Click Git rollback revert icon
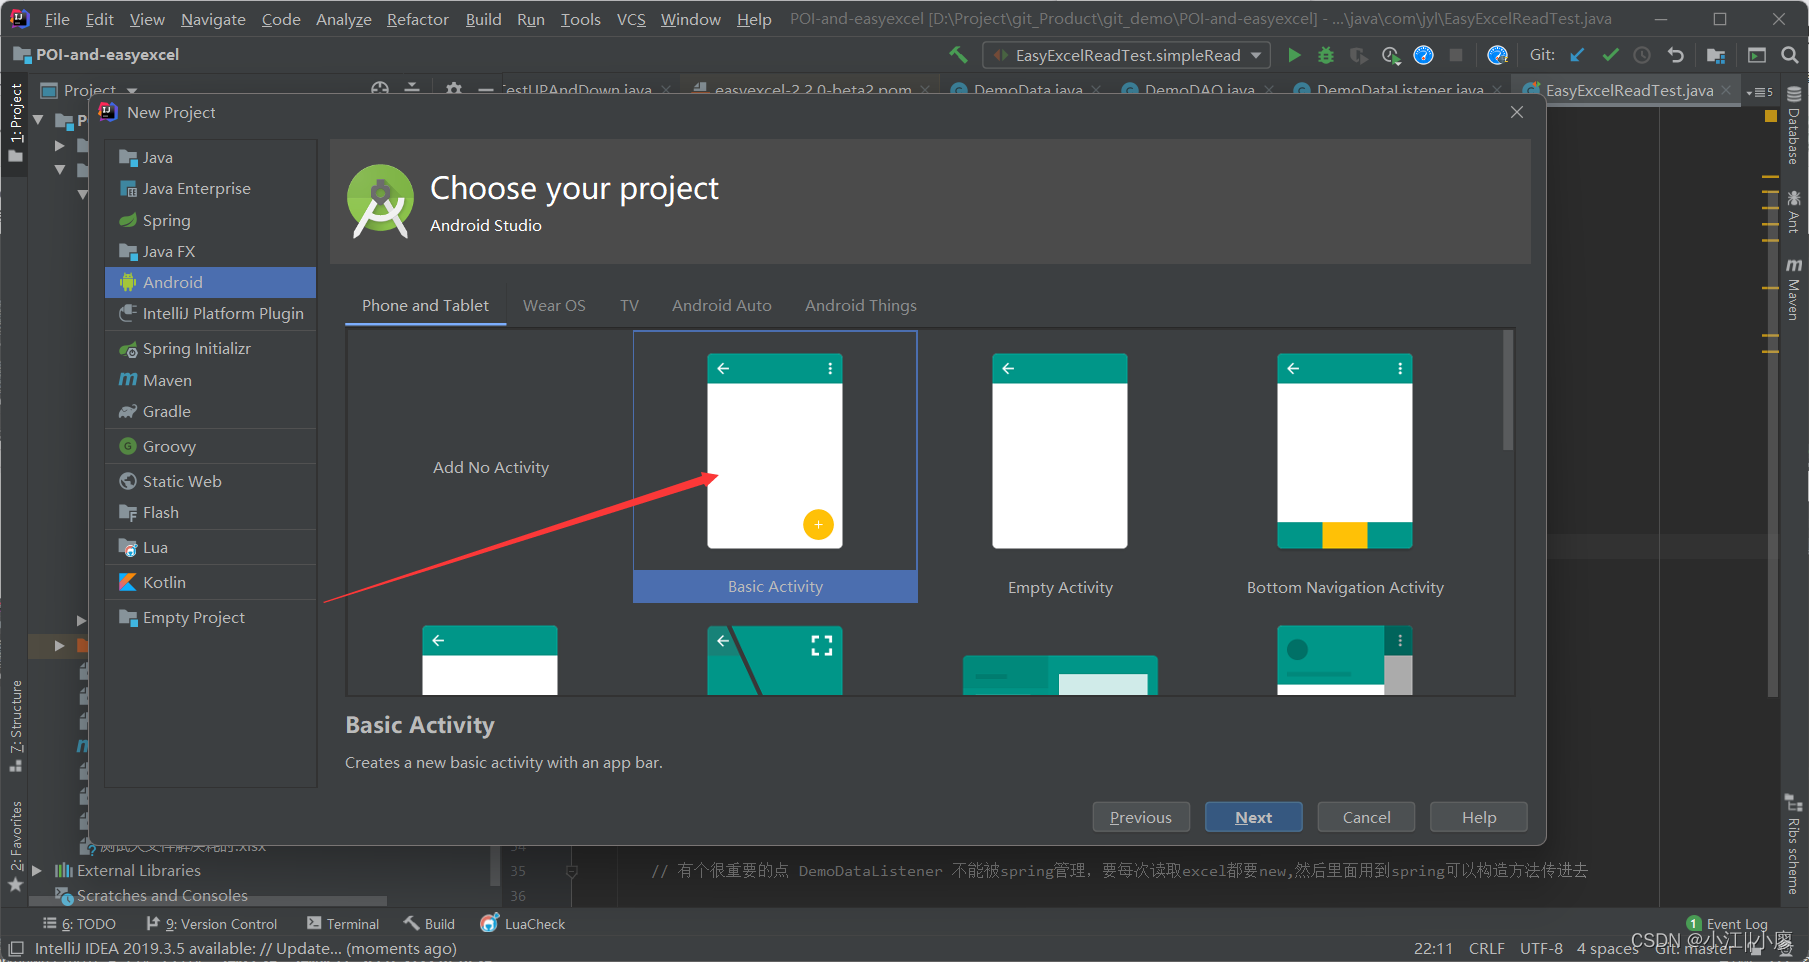The height and width of the screenshot is (962, 1809). [1676, 55]
